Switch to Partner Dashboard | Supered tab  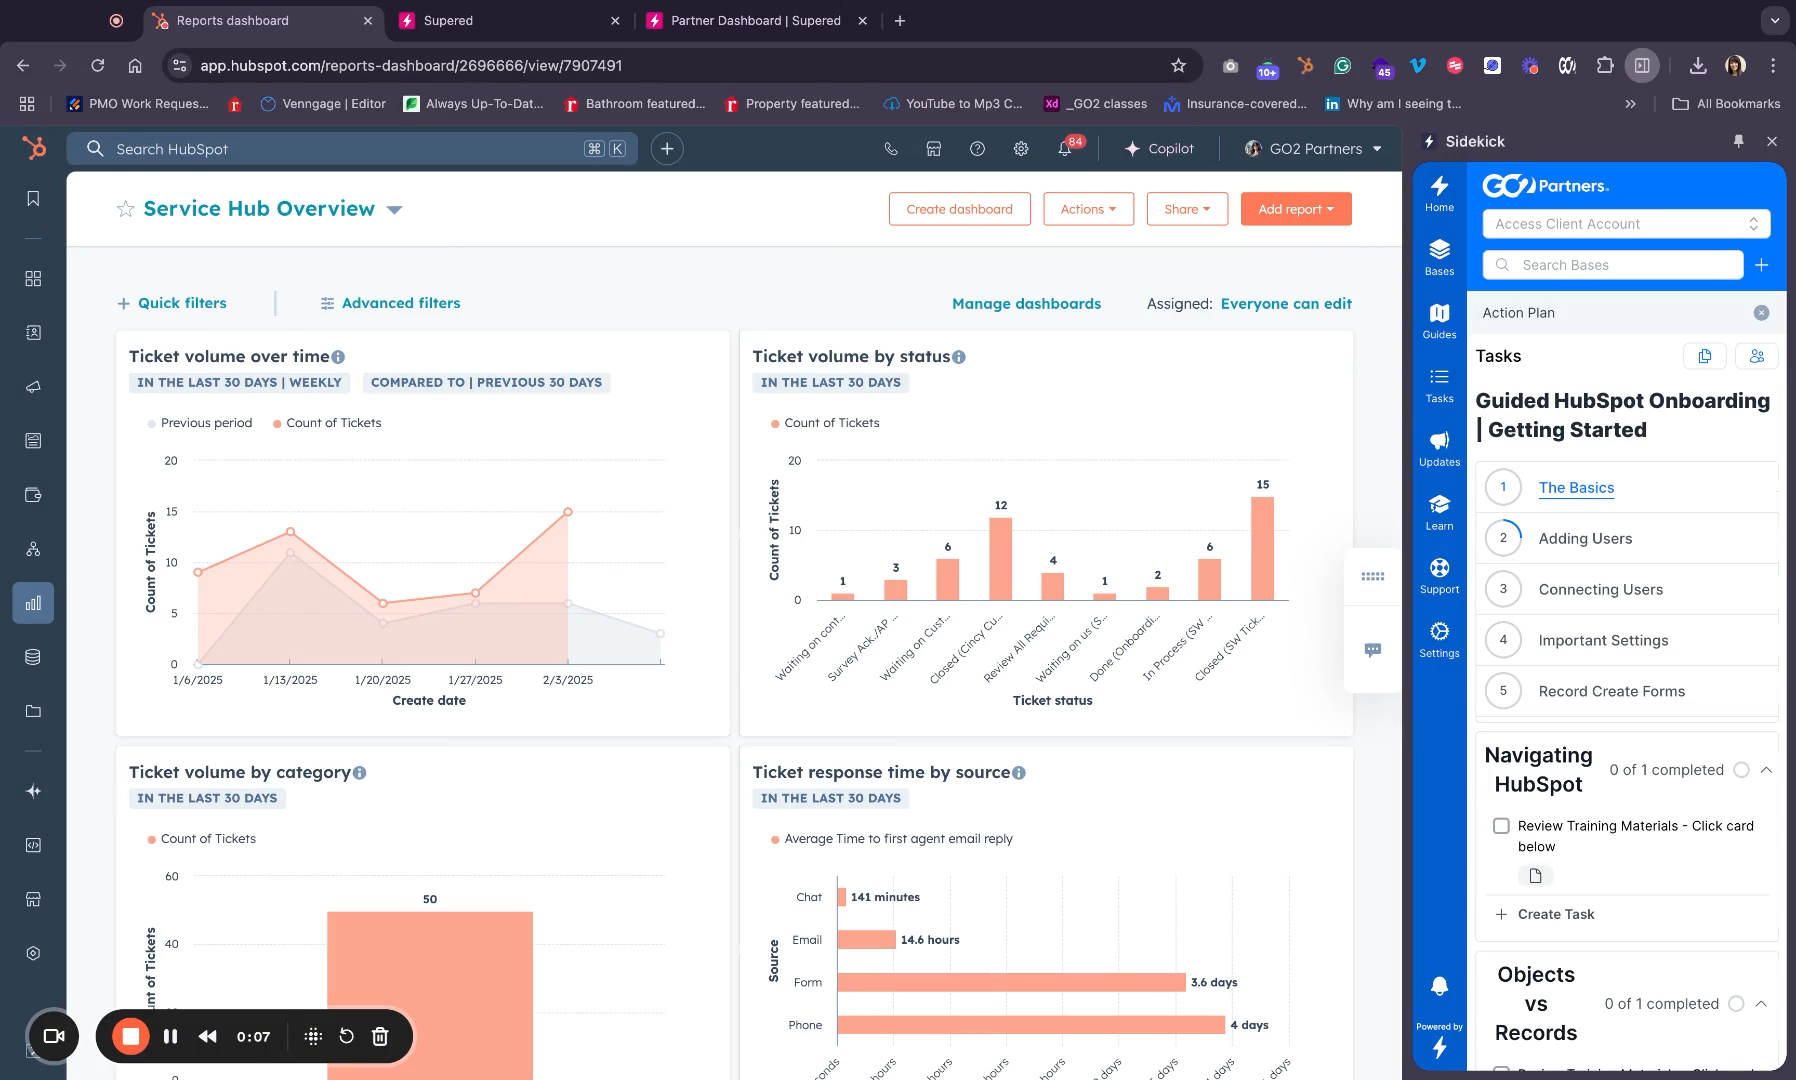tap(756, 20)
